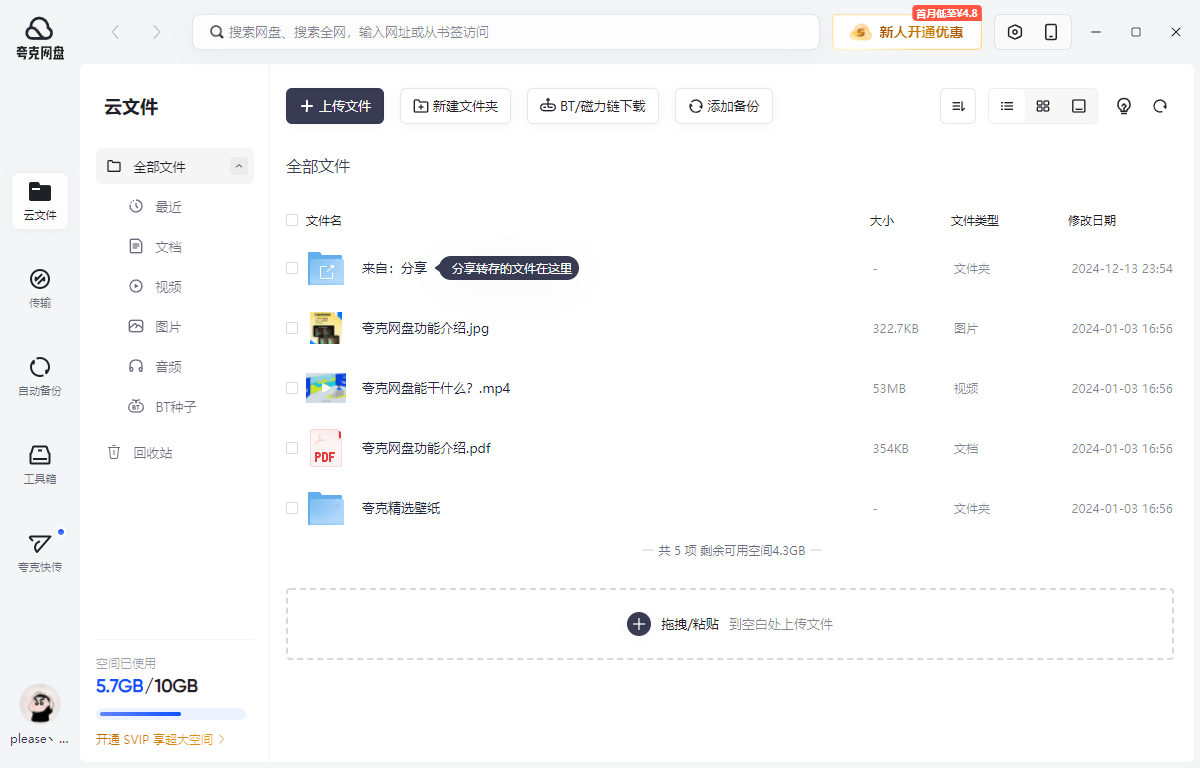
Task: Open the 自动备份 auto backup section
Action: (40, 377)
